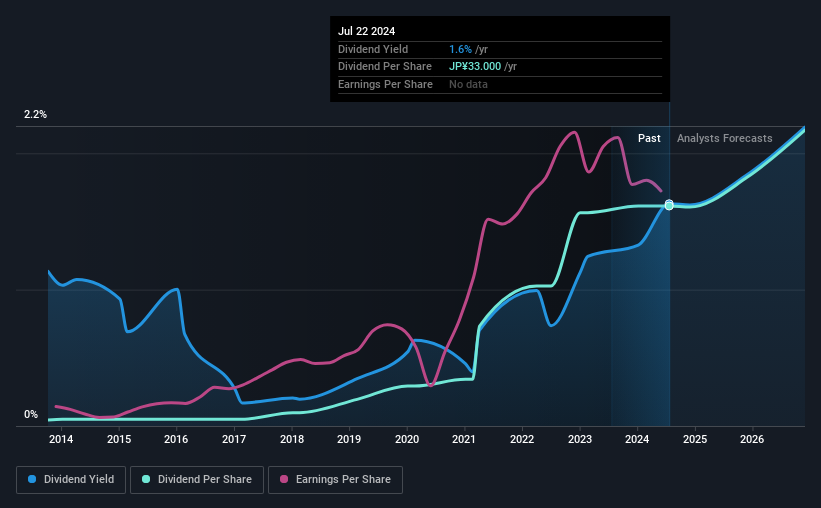Toggle the Earnings Per Share legend button

point(335,480)
